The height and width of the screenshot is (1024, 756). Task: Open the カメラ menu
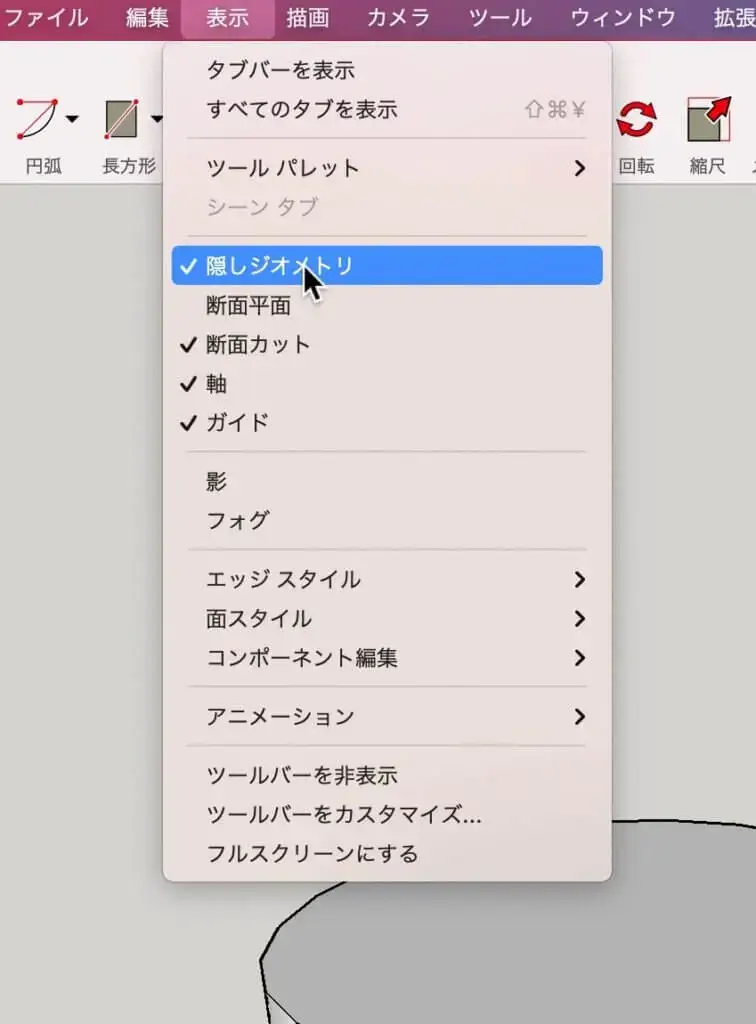398,18
